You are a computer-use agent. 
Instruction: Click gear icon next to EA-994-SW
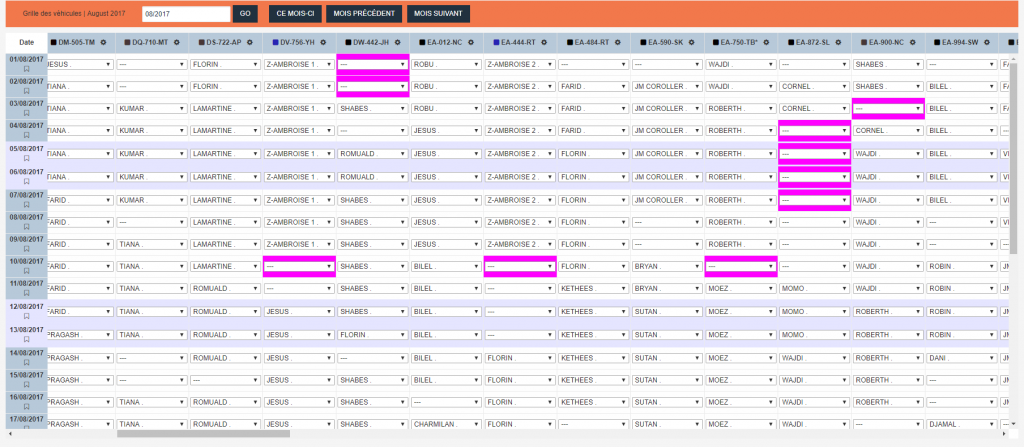[987, 42]
